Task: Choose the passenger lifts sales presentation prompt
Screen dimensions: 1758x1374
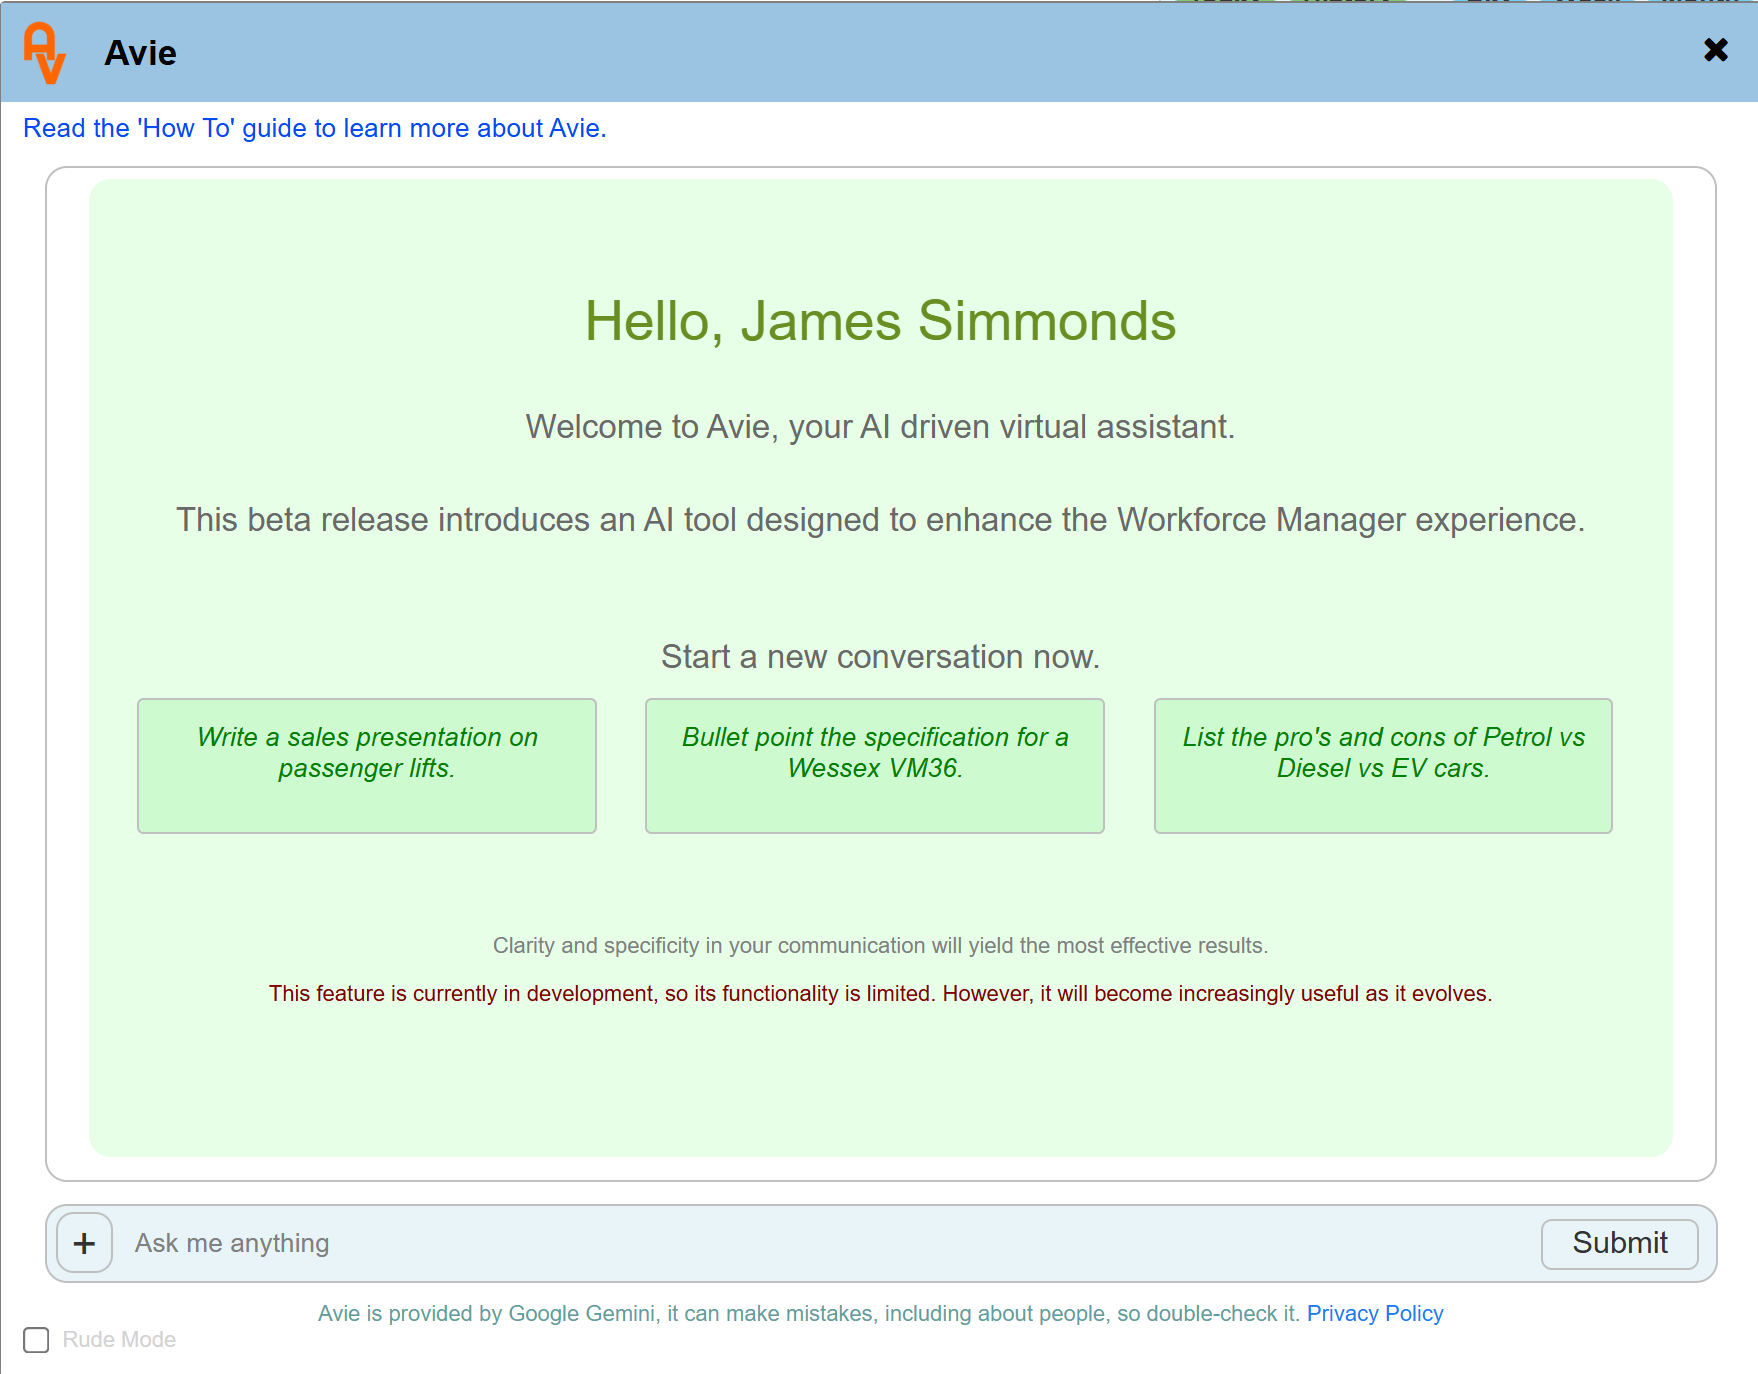Action: pos(367,765)
